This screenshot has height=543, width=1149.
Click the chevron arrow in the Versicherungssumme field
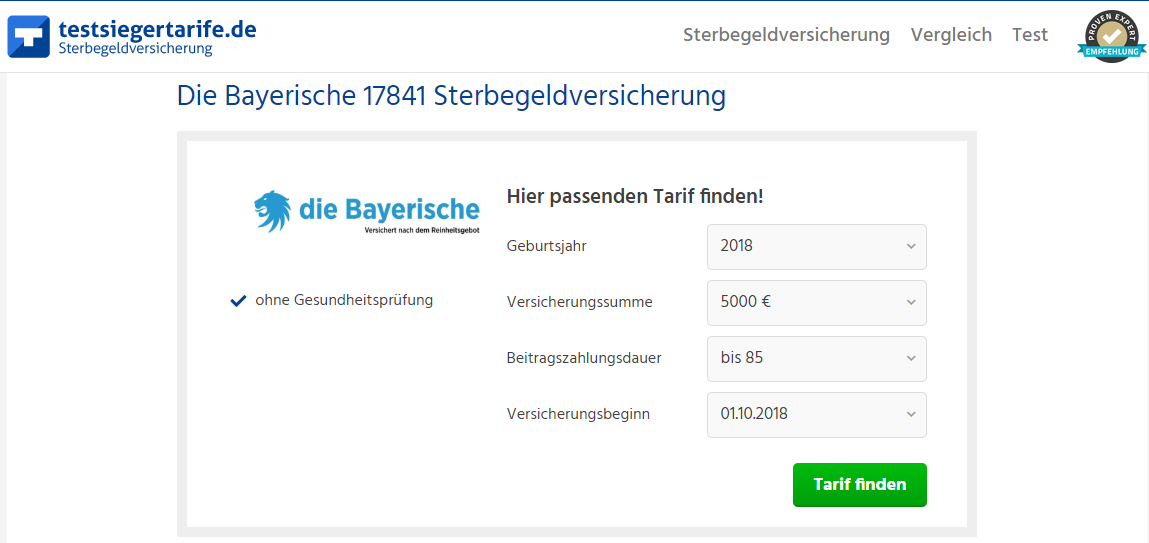pyautogui.click(x=911, y=303)
